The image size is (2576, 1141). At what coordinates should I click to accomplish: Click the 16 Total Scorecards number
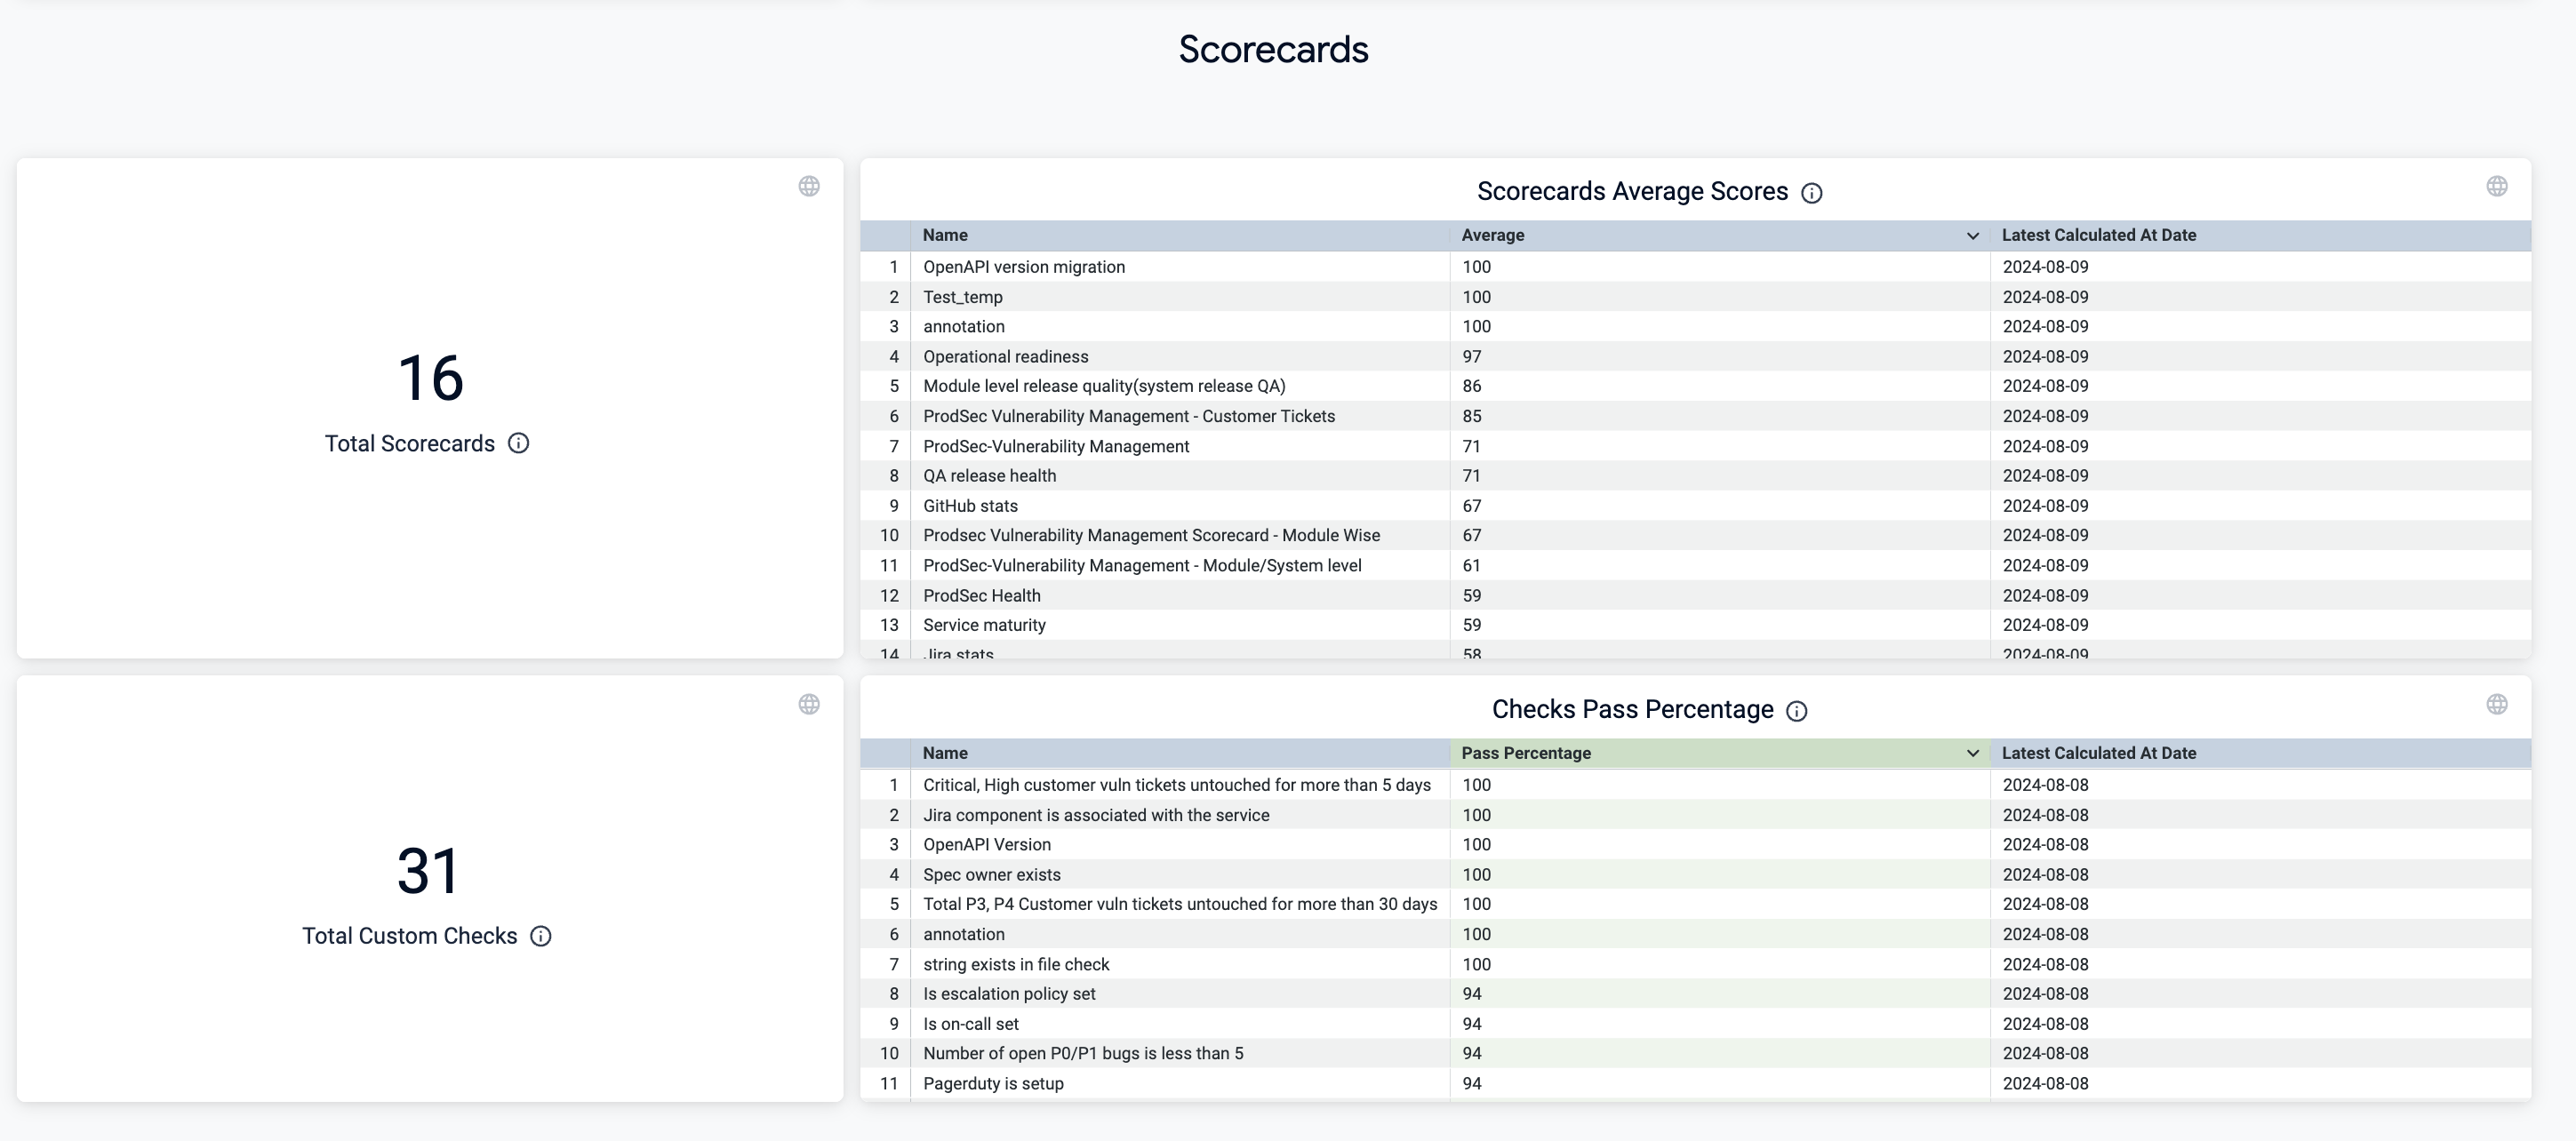430,378
